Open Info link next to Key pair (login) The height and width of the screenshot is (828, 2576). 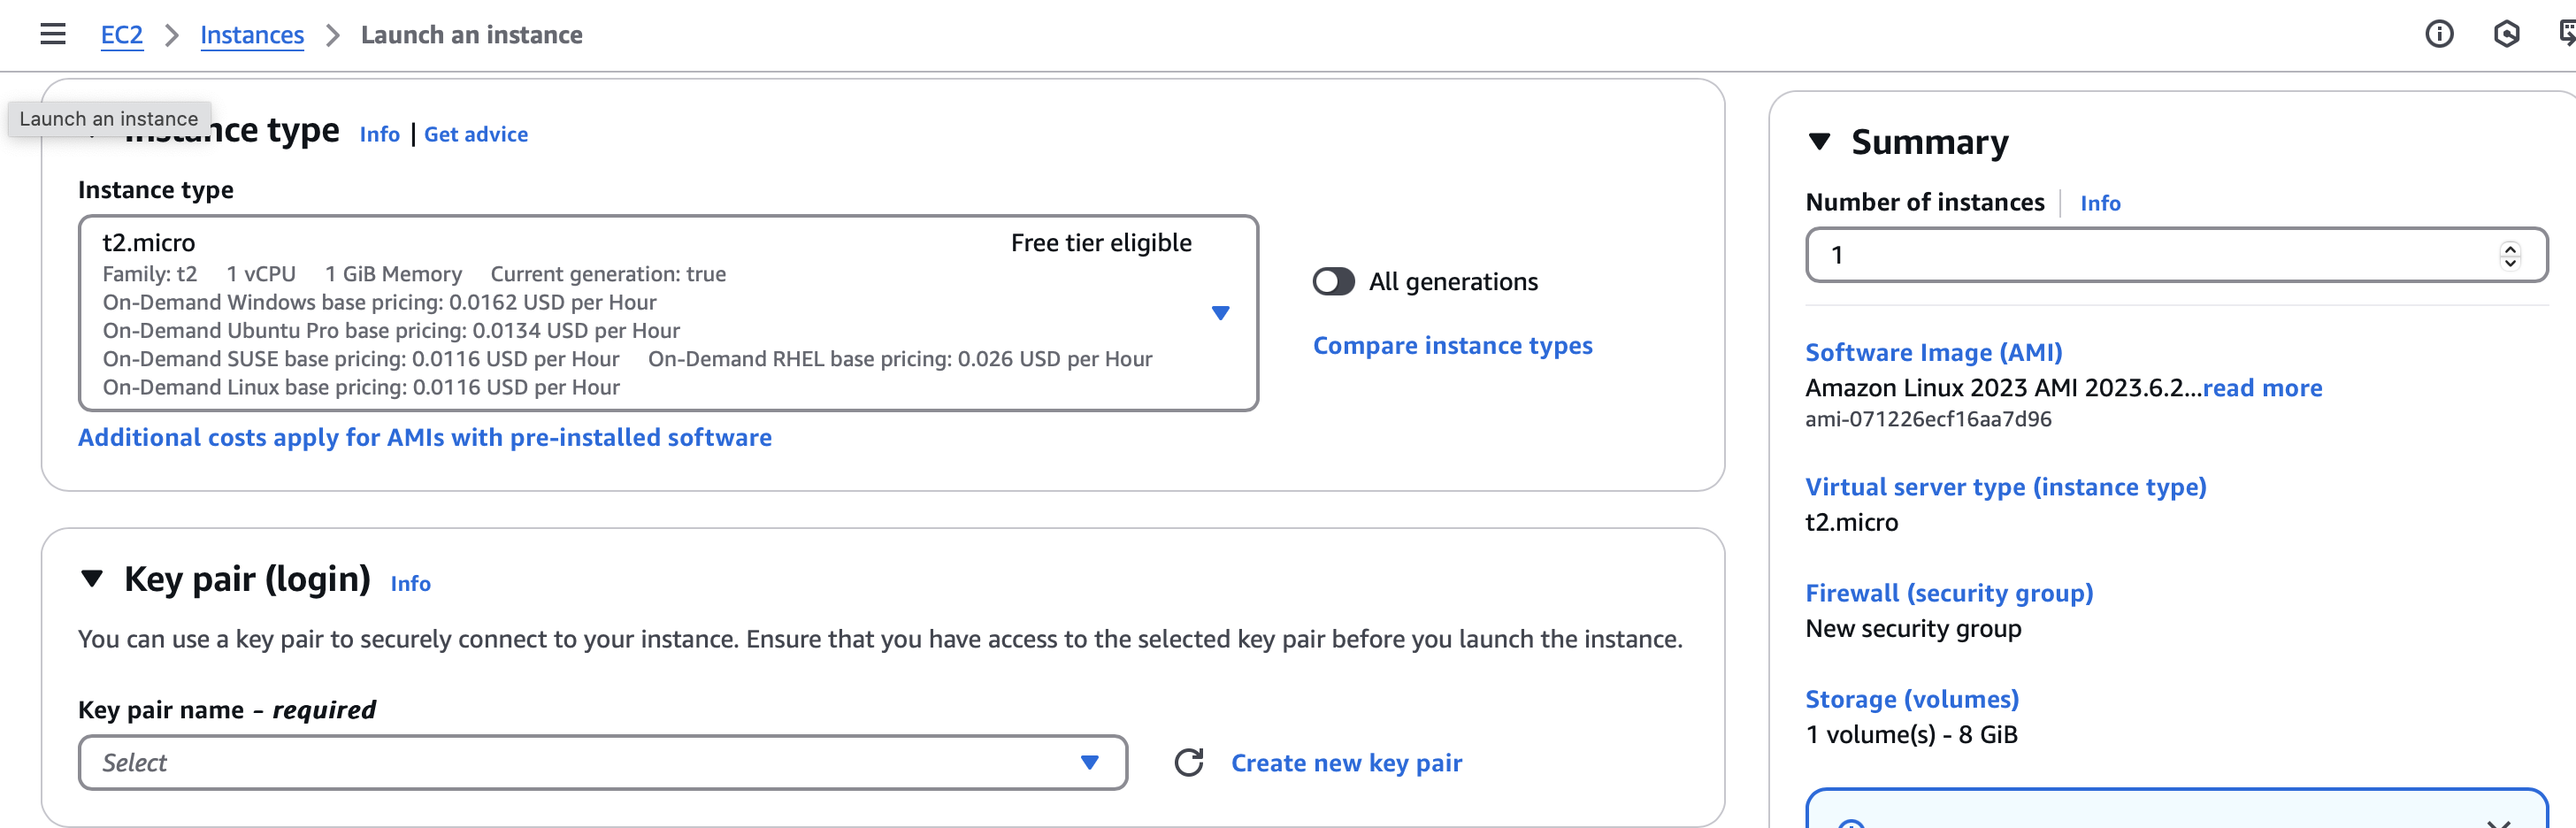tap(410, 584)
